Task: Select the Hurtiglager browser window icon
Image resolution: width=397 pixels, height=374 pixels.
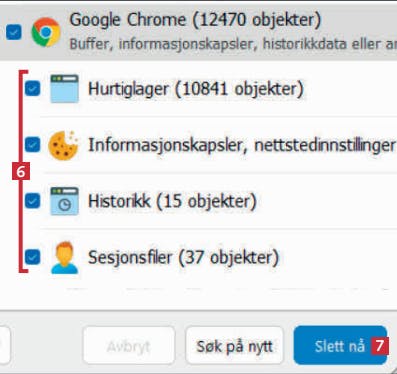Action: pos(64,89)
